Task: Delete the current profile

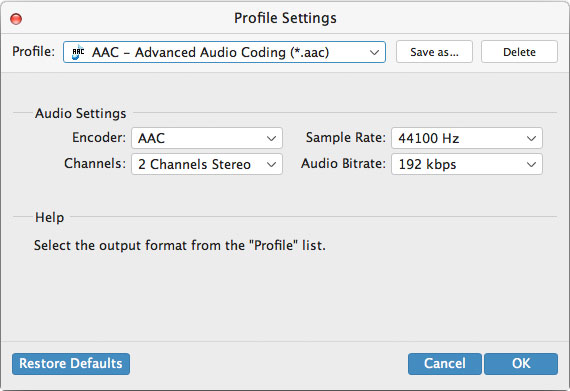Action: pyautogui.click(x=519, y=52)
